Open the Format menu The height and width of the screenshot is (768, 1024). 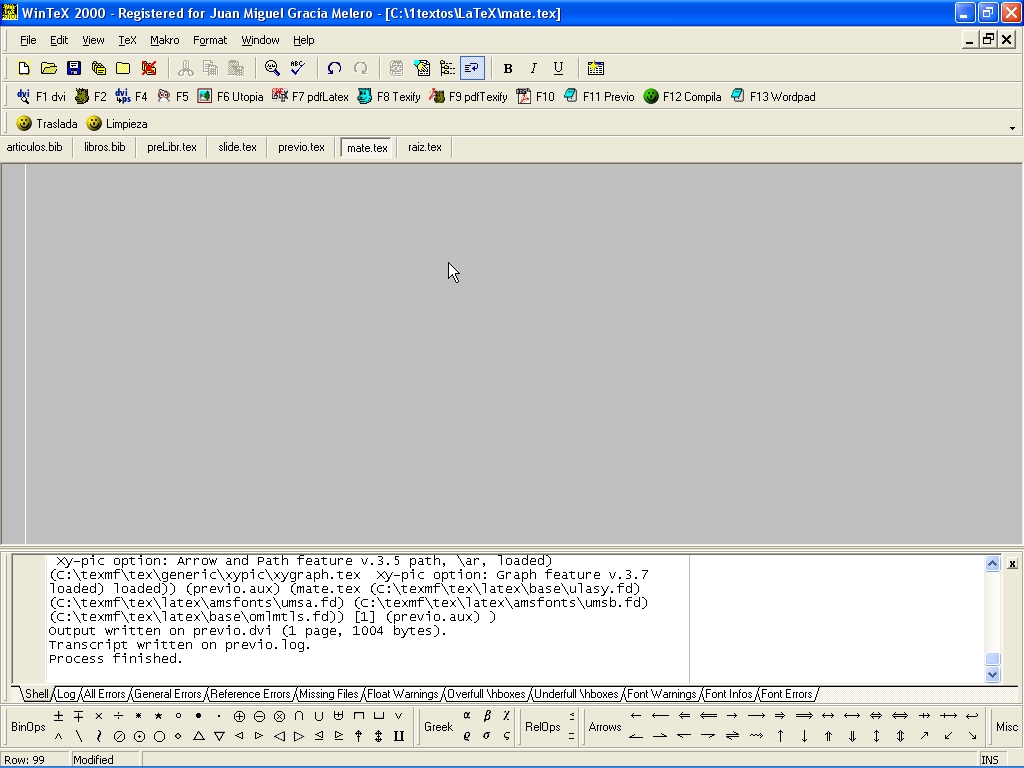point(210,40)
